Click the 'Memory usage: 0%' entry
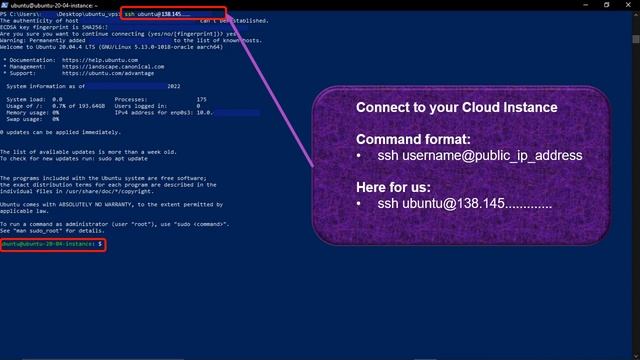The width and height of the screenshot is (640, 360). coord(33,112)
